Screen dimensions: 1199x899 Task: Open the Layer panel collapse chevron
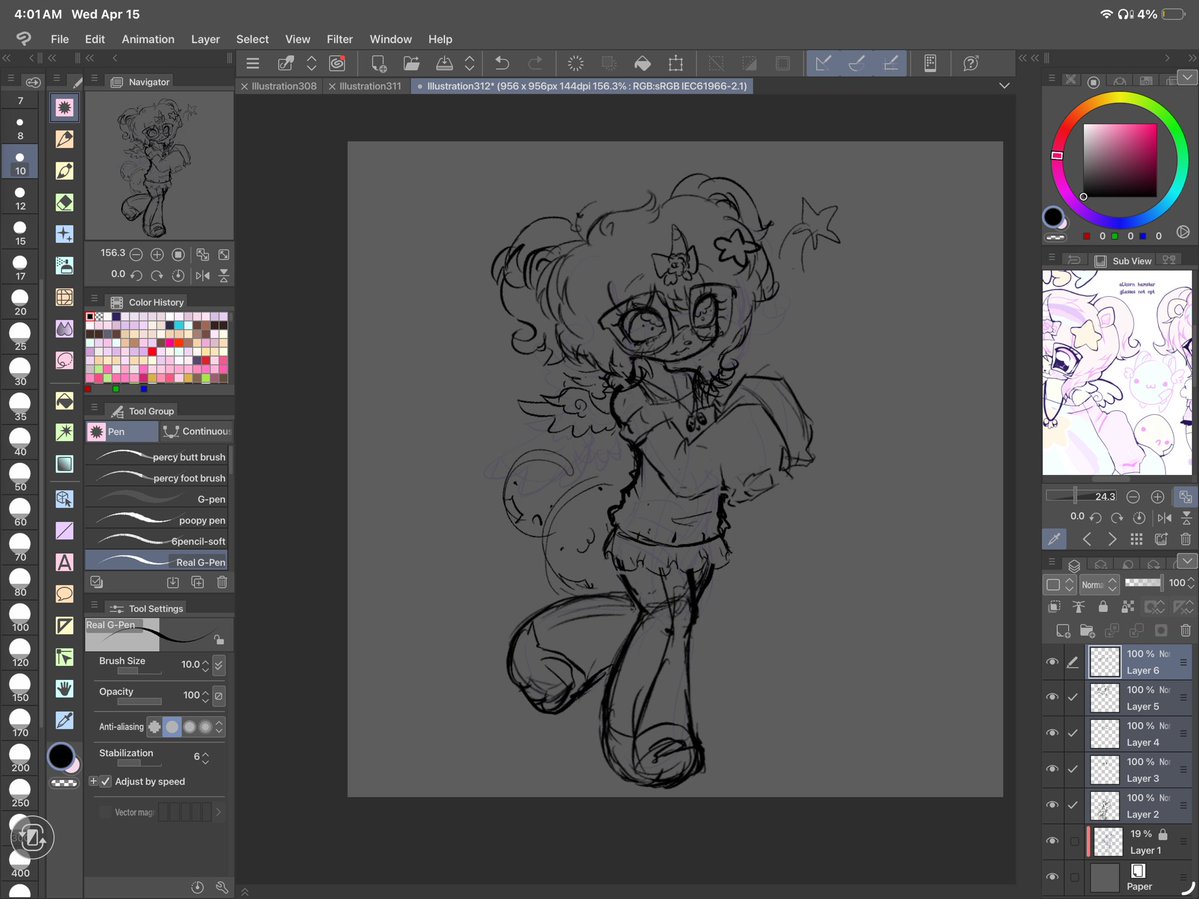1187,562
